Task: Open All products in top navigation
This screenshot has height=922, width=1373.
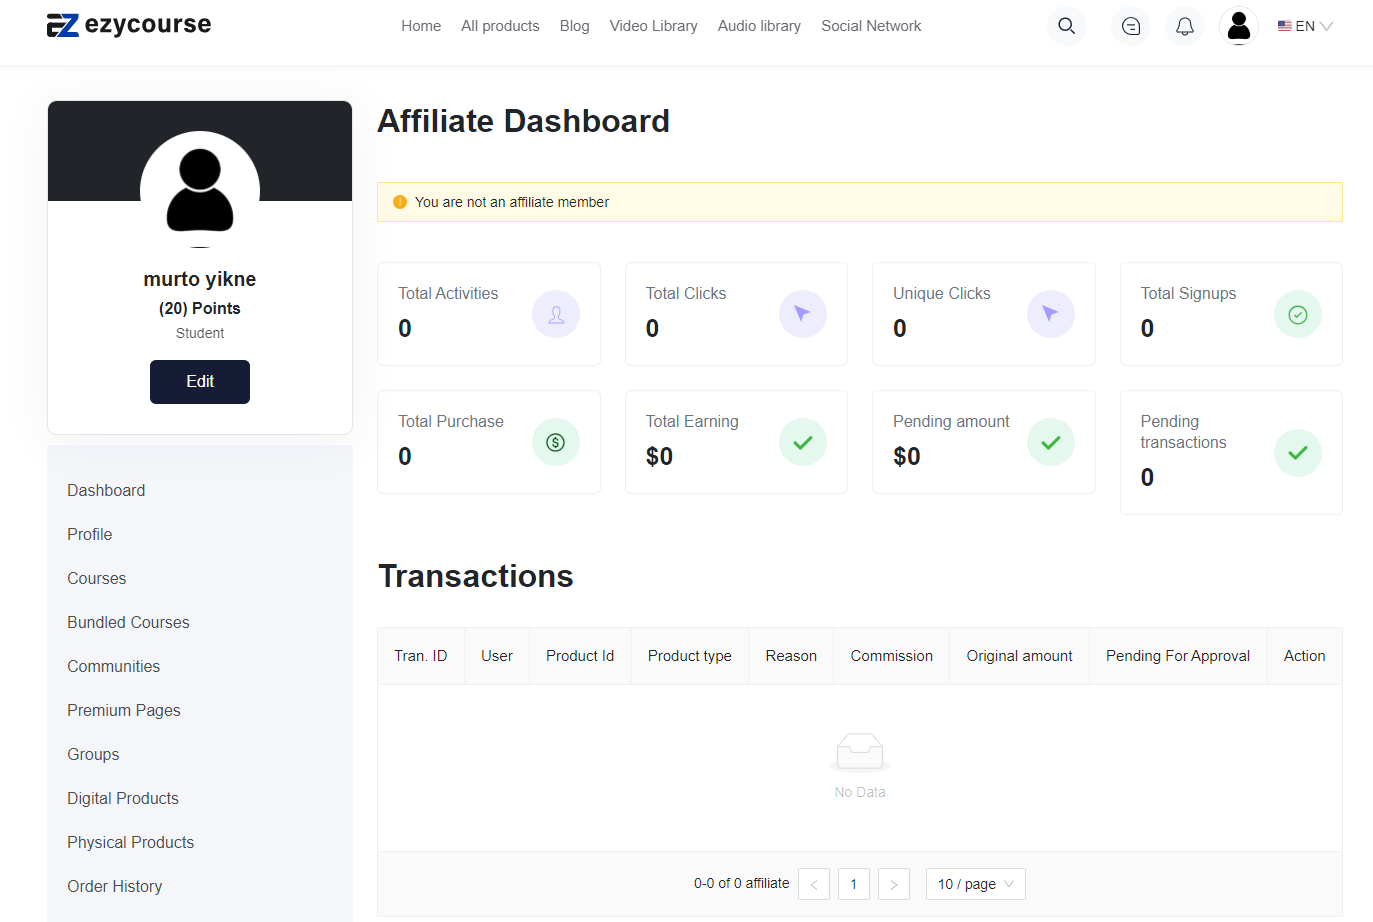Action: point(500,26)
